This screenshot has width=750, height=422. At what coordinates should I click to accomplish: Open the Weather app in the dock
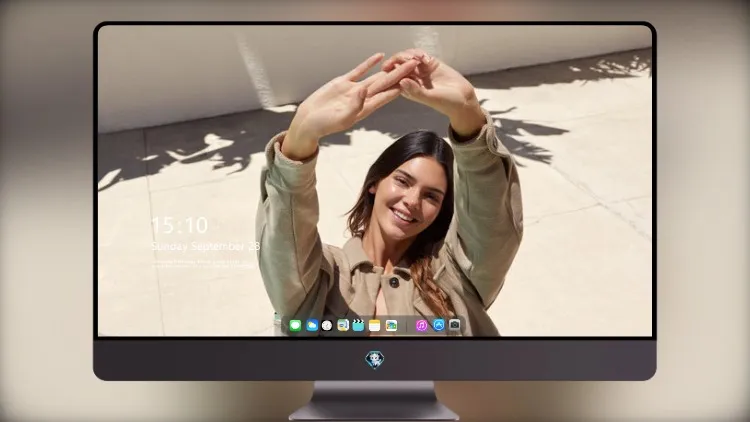pos(312,326)
